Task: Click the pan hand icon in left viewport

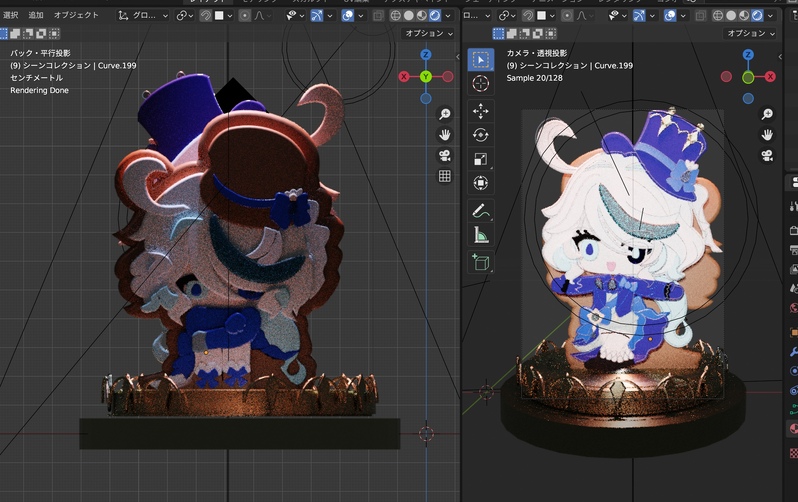Action: pyautogui.click(x=445, y=135)
